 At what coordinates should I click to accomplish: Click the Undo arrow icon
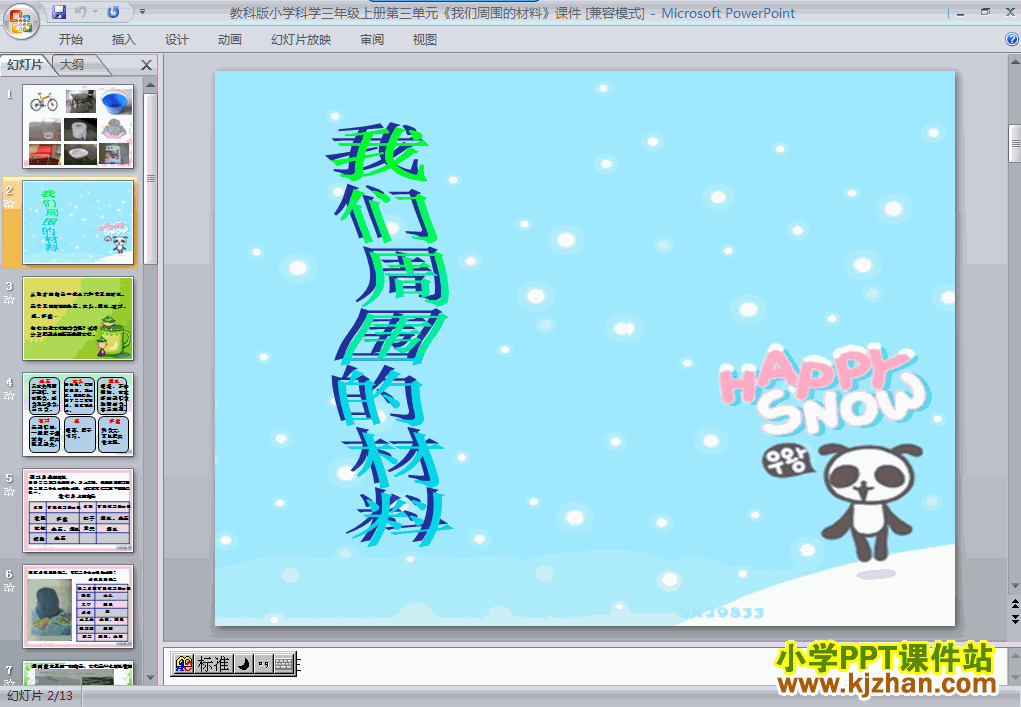pyautogui.click(x=81, y=12)
